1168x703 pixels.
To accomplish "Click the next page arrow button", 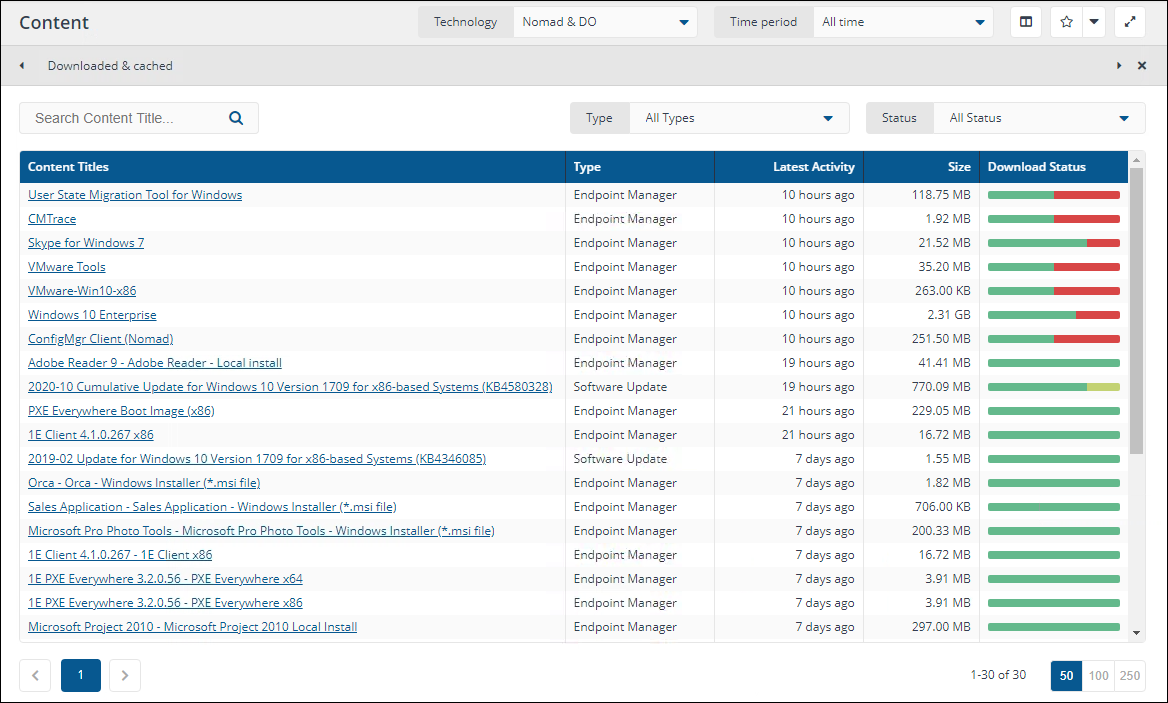I will (124, 676).
